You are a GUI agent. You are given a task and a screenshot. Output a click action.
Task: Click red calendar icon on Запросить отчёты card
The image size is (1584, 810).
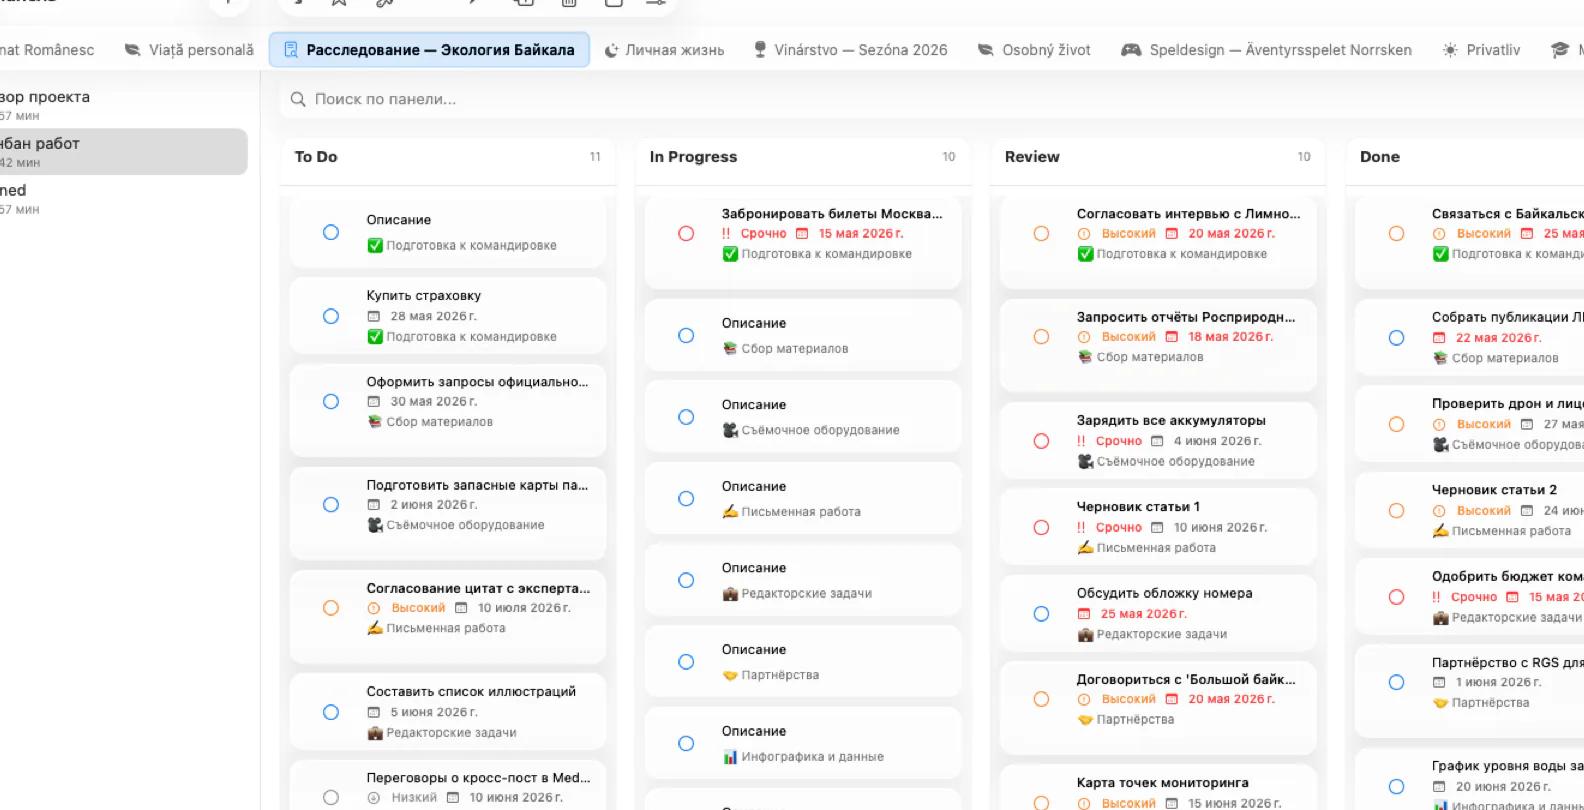(1171, 337)
